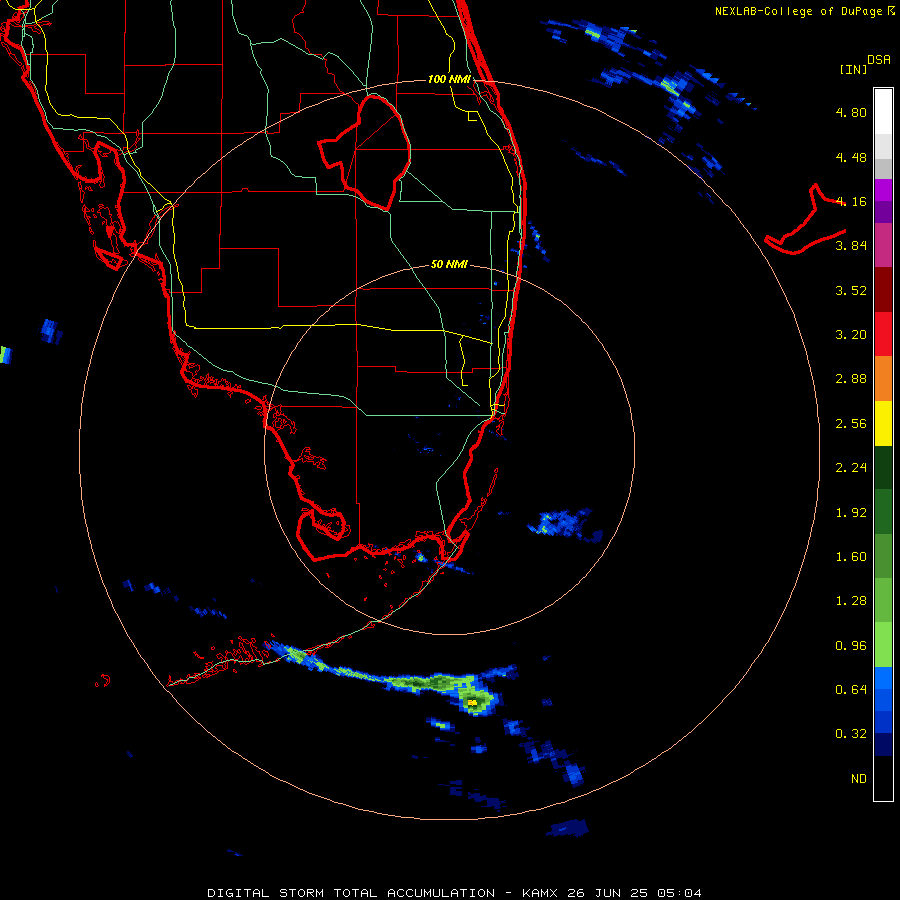Click the 2.88 legend value

[851, 379]
